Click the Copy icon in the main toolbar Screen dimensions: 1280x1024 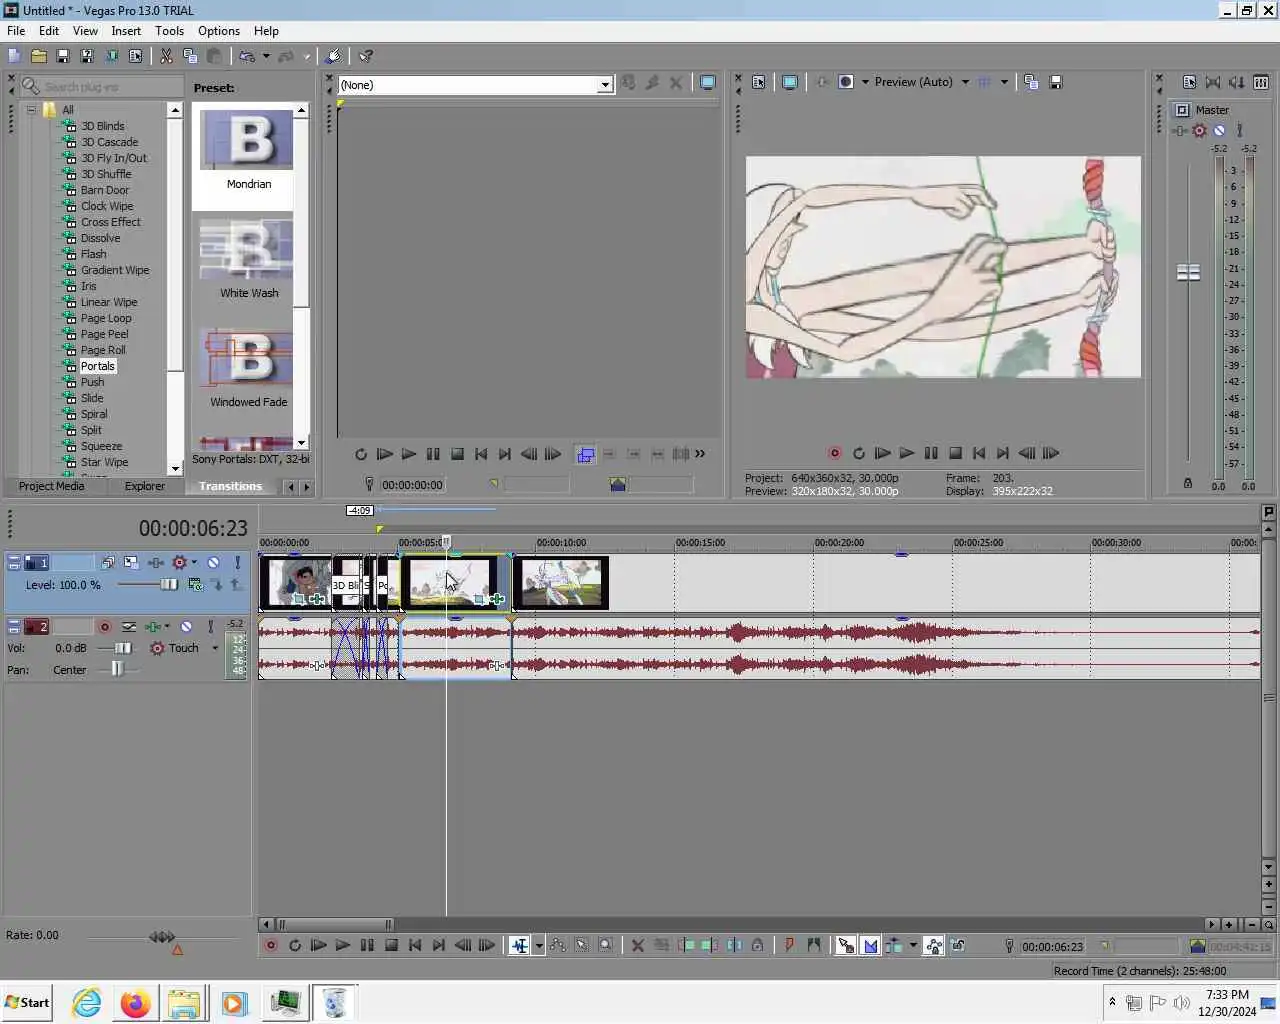pos(190,56)
